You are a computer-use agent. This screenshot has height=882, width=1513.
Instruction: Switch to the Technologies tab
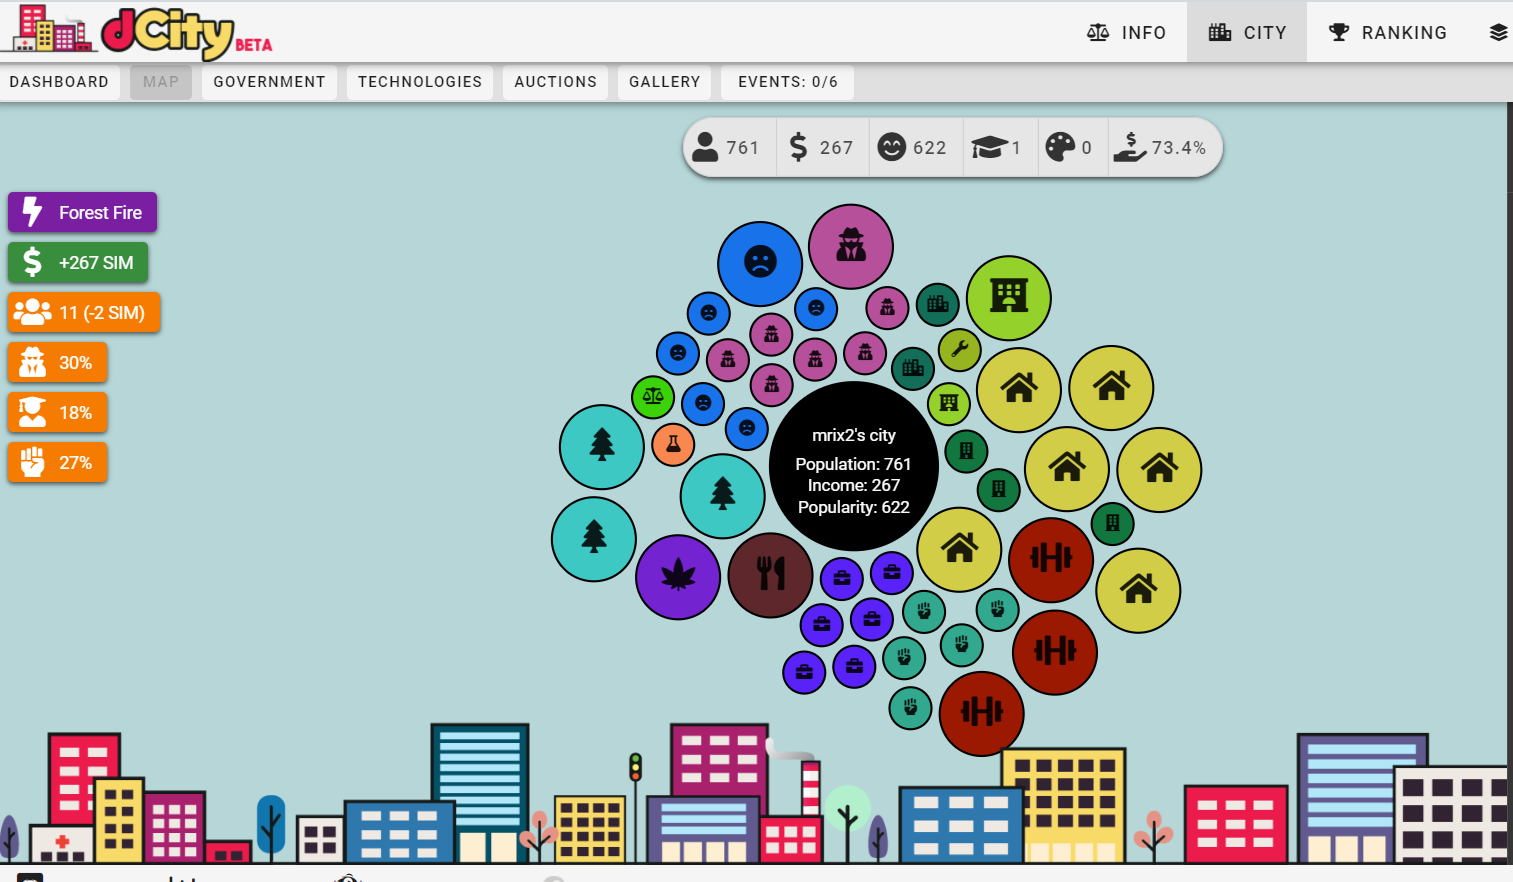pos(420,82)
